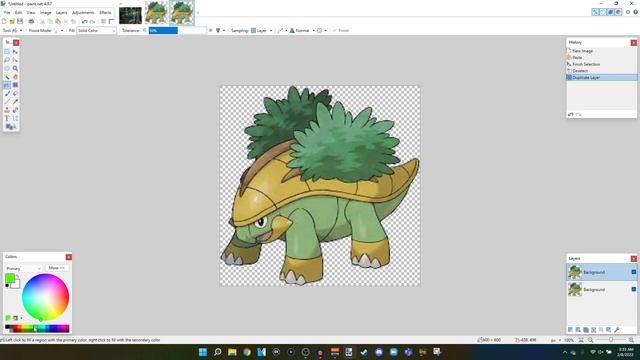The width and height of the screenshot is (640, 360).
Task: Open the Effects menu
Action: (105, 13)
